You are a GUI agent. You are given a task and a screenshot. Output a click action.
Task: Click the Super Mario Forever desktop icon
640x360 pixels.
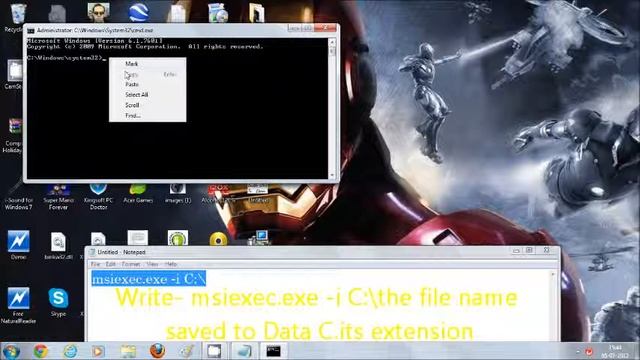click(58, 197)
